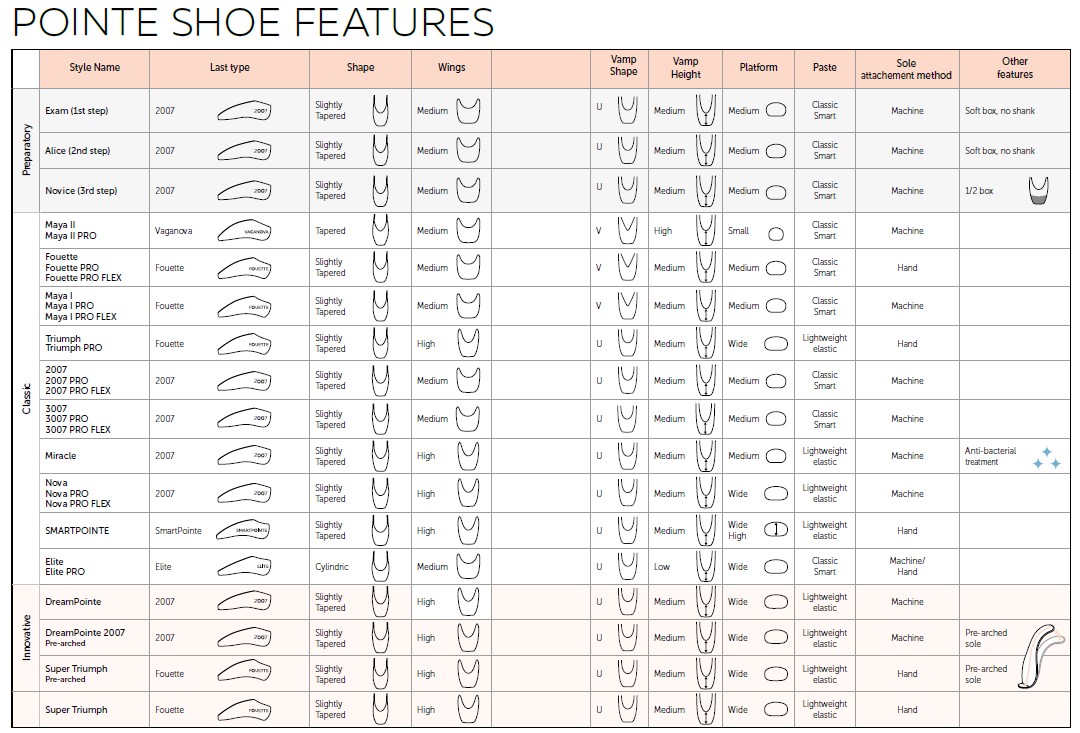Click the Low vamp height icon for Elite
The height and width of the screenshot is (733, 1080).
point(706,566)
